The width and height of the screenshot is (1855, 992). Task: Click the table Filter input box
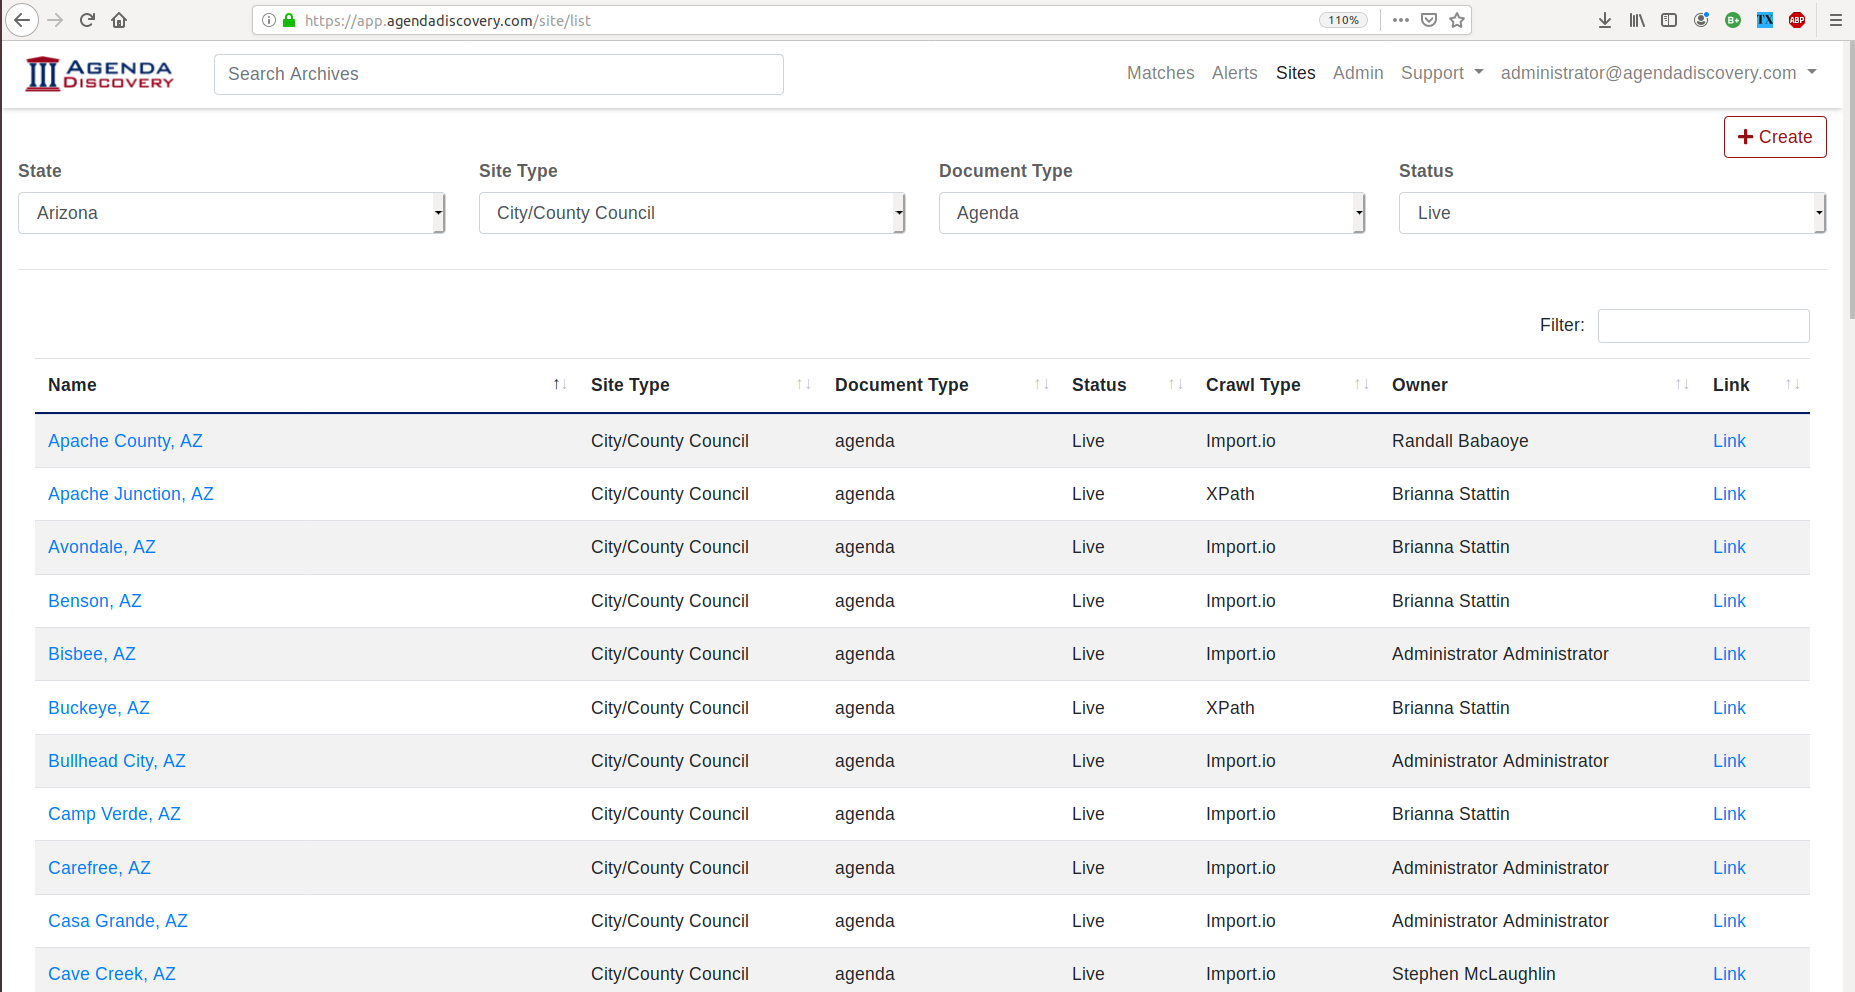(1703, 326)
